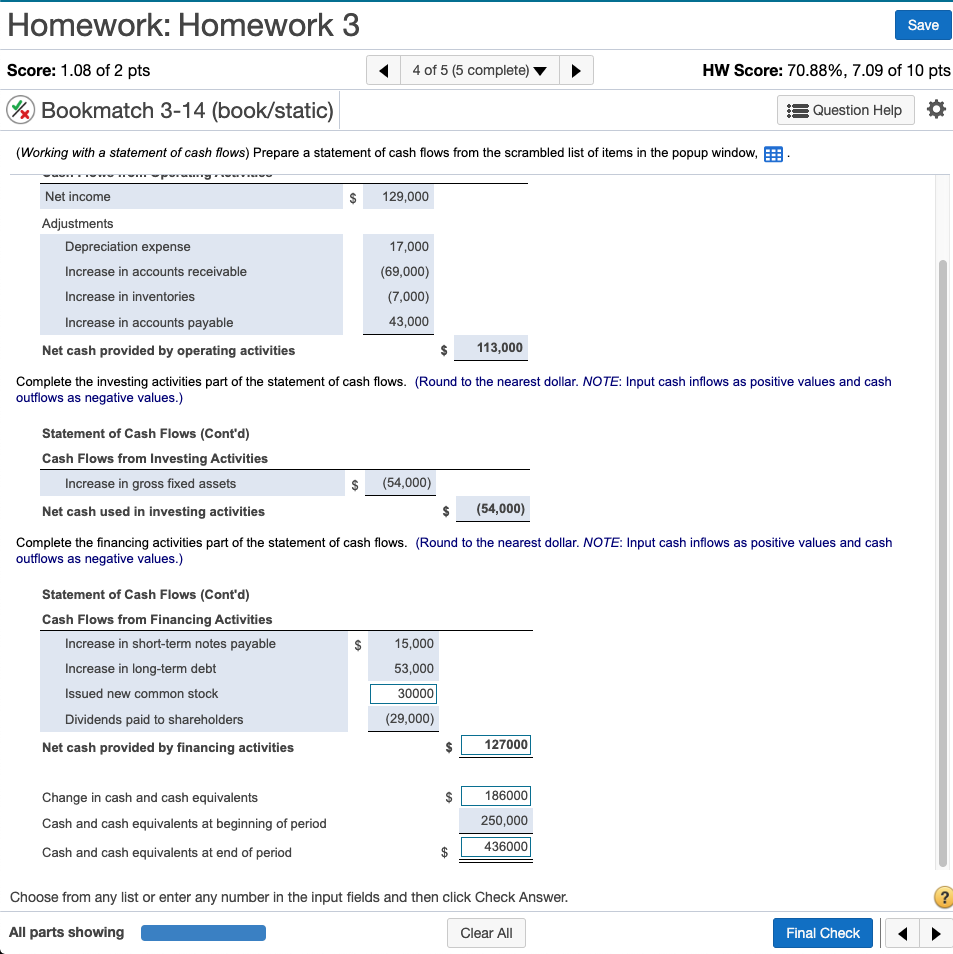Click the back arrow beside Final Check

903,932
